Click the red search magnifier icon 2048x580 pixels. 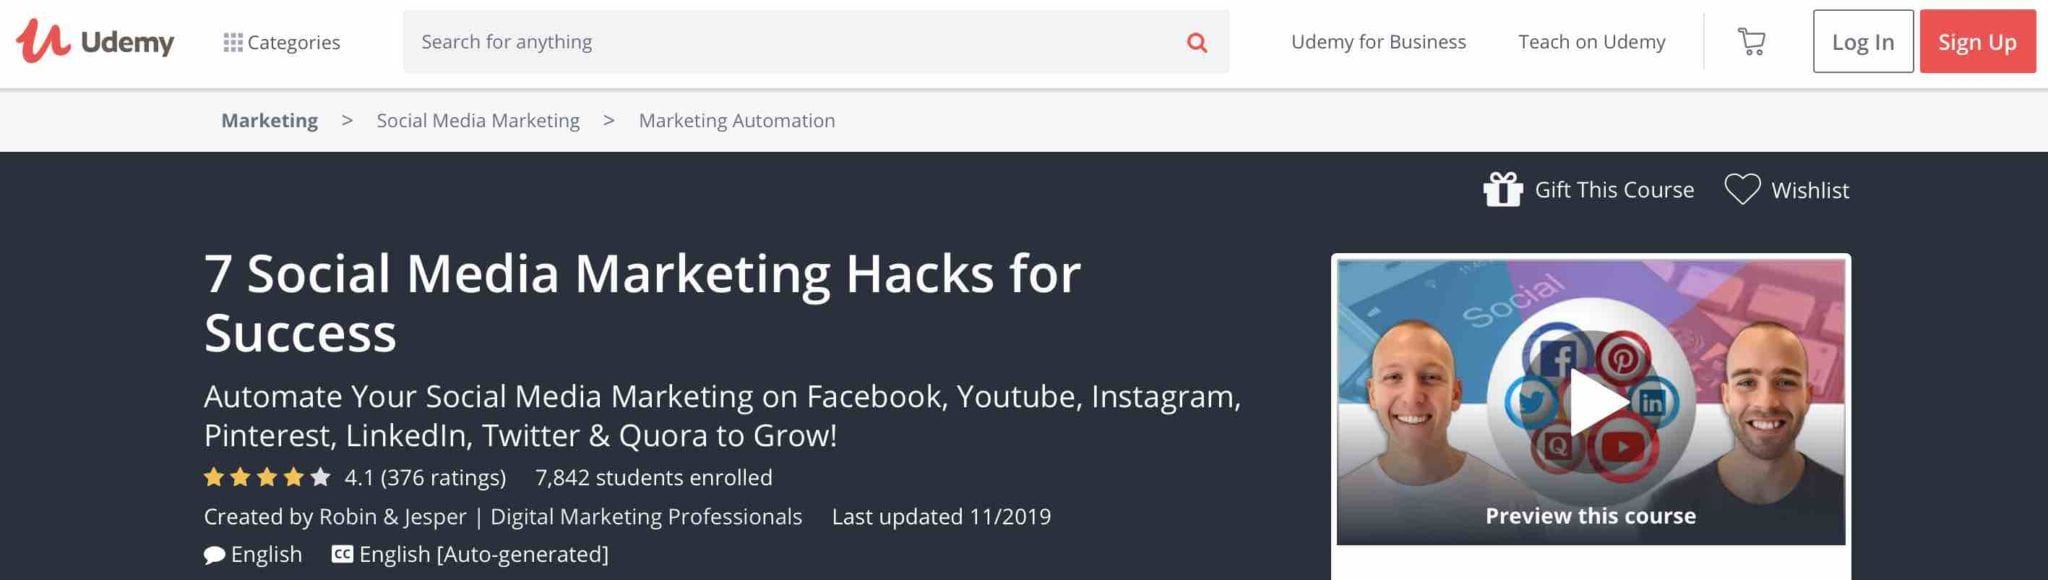(x=1196, y=42)
